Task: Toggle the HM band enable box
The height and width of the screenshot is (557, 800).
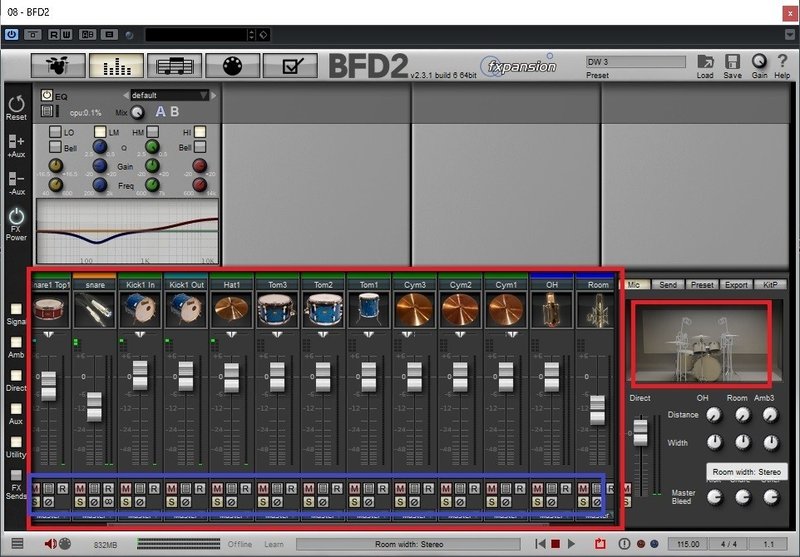Action: tap(152, 132)
